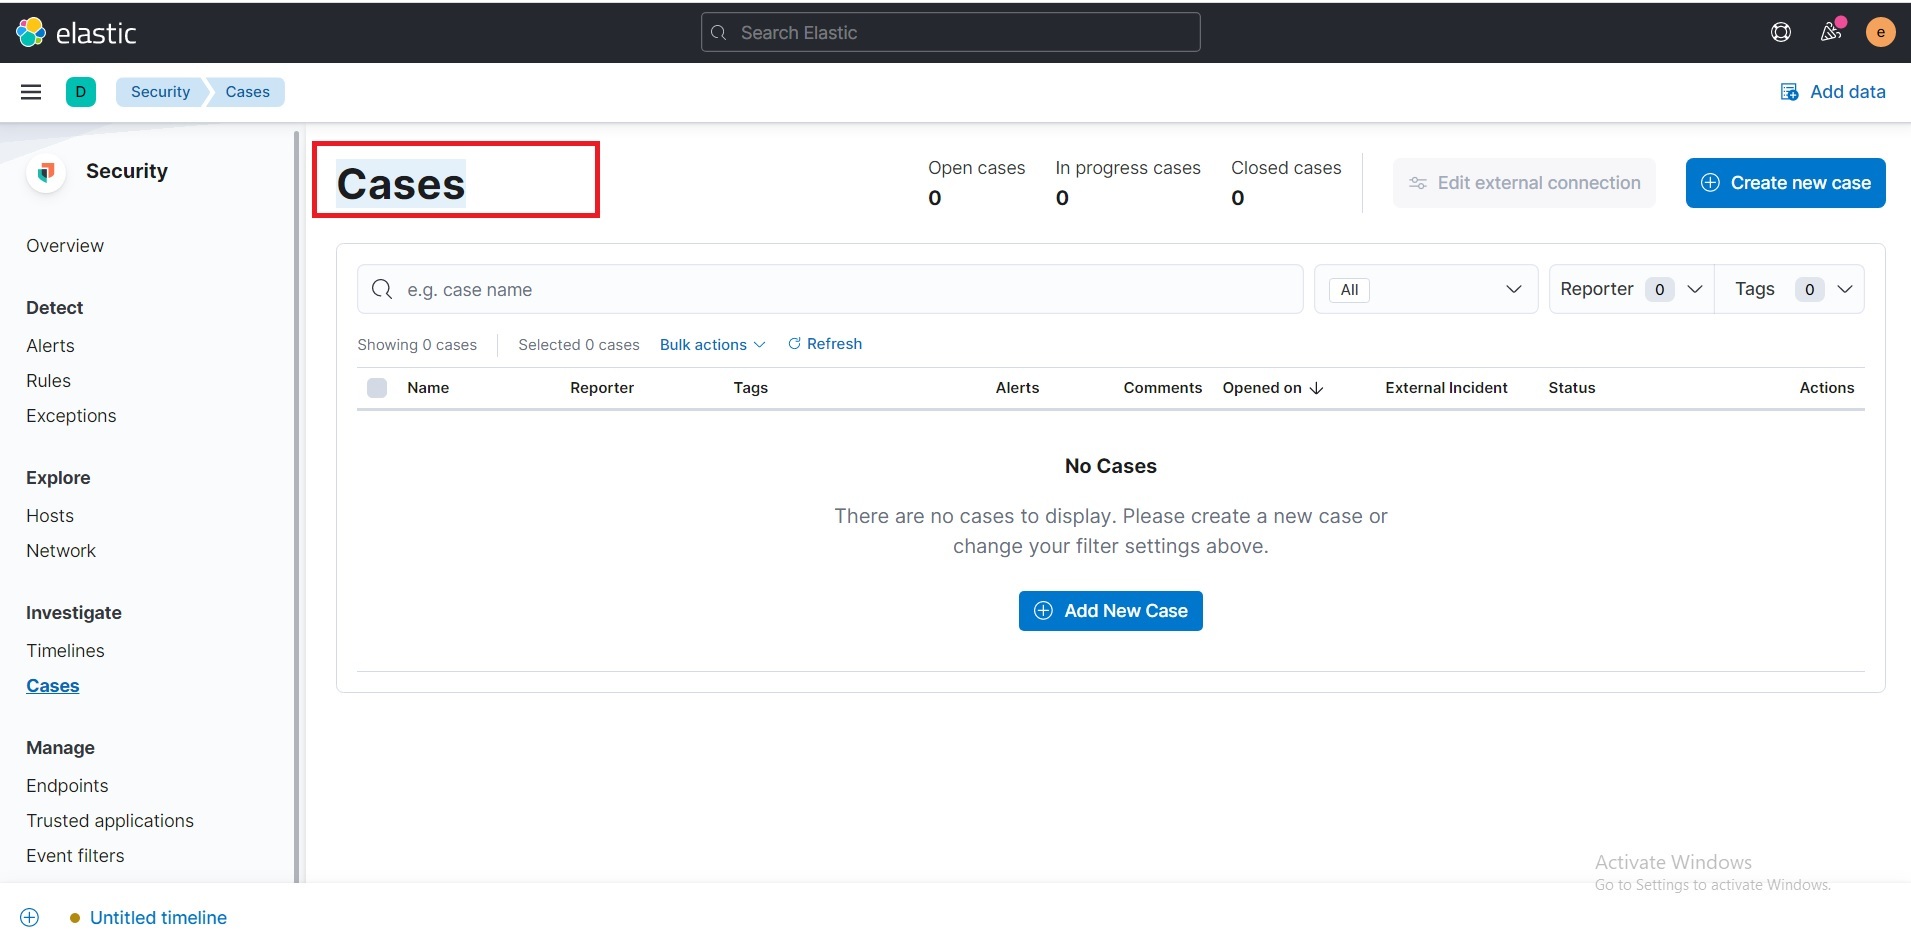The height and width of the screenshot is (938, 1911).
Task: Open the All status filter selector
Action: click(1427, 289)
